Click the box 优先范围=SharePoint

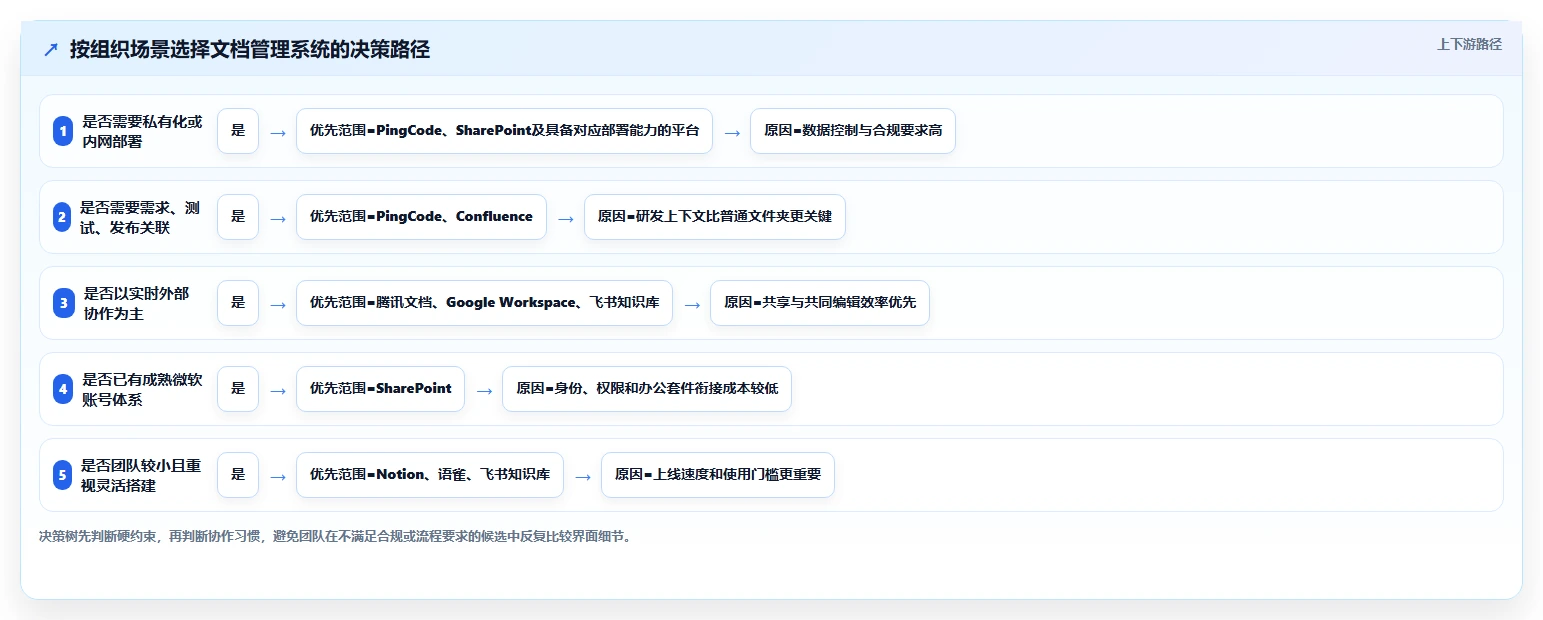pyautogui.click(x=380, y=389)
